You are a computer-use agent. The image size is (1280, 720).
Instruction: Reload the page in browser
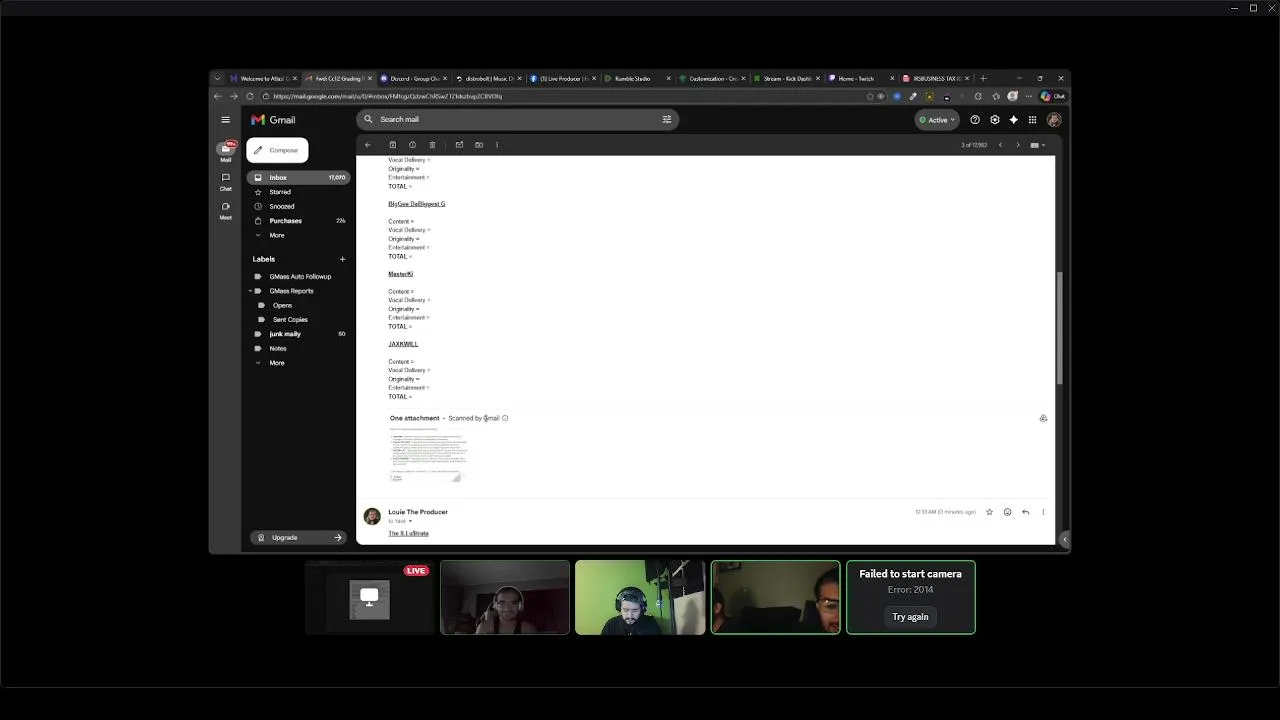click(x=250, y=96)
